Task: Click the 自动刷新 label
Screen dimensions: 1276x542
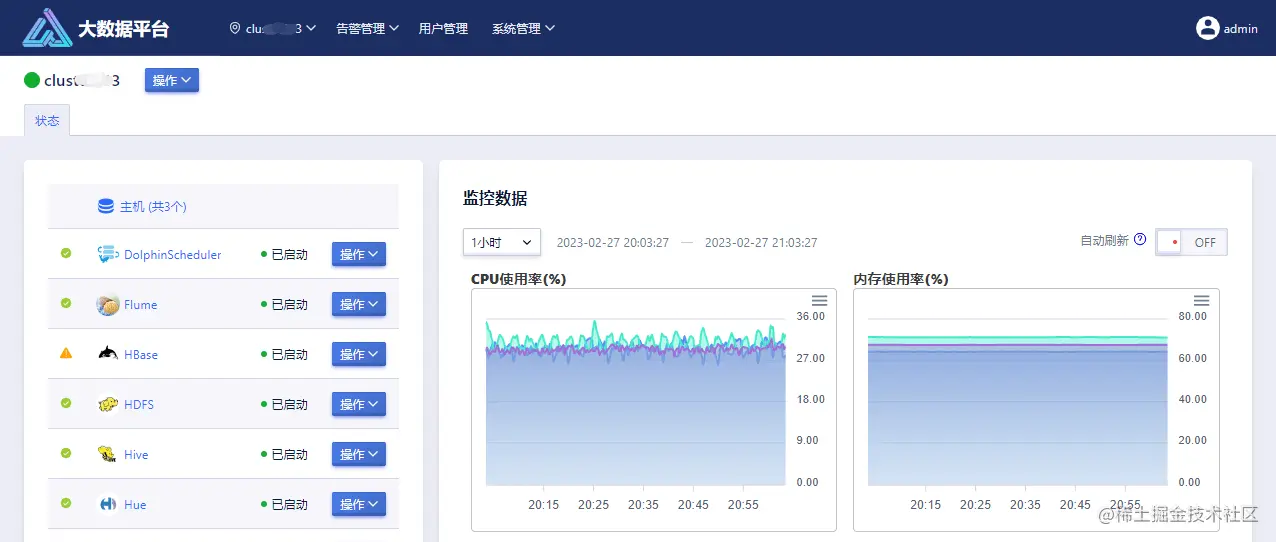Action: tap(1105, 241)
